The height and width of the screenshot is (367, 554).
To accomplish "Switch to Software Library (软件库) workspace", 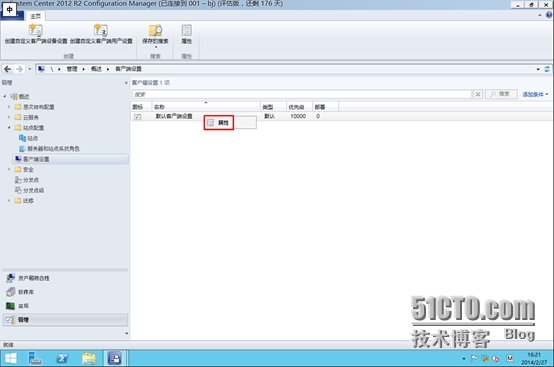I will (x=65, y=292).
